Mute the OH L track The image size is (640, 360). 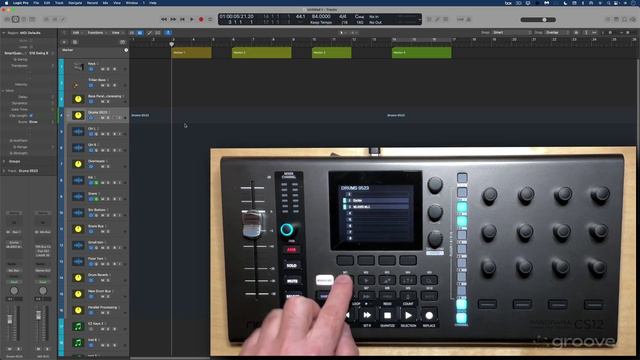pos(103,134)
